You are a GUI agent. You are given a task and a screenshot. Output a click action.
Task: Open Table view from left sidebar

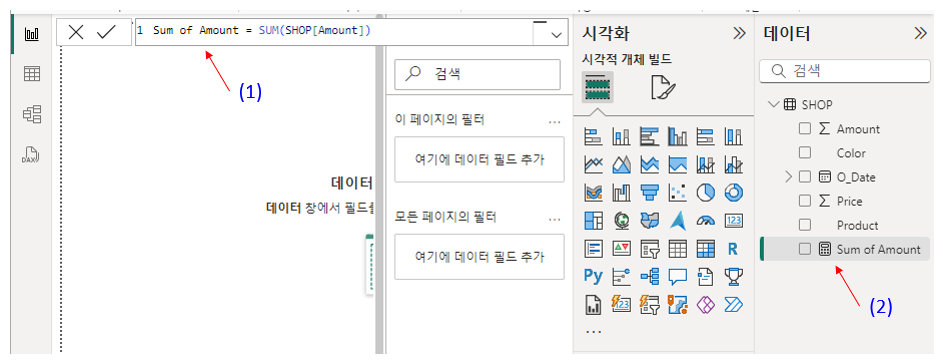tap(31, 74)
